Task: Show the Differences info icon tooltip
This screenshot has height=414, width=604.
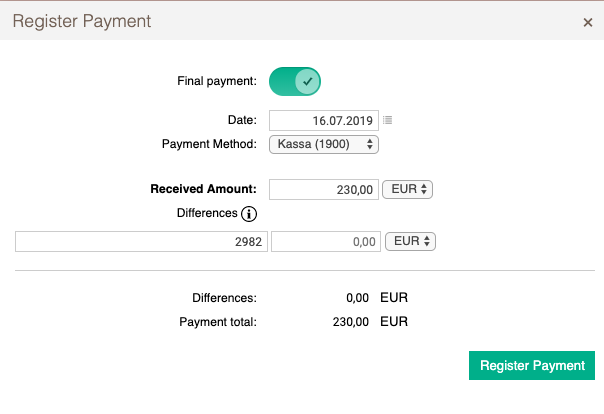Action: click(249, 214)
